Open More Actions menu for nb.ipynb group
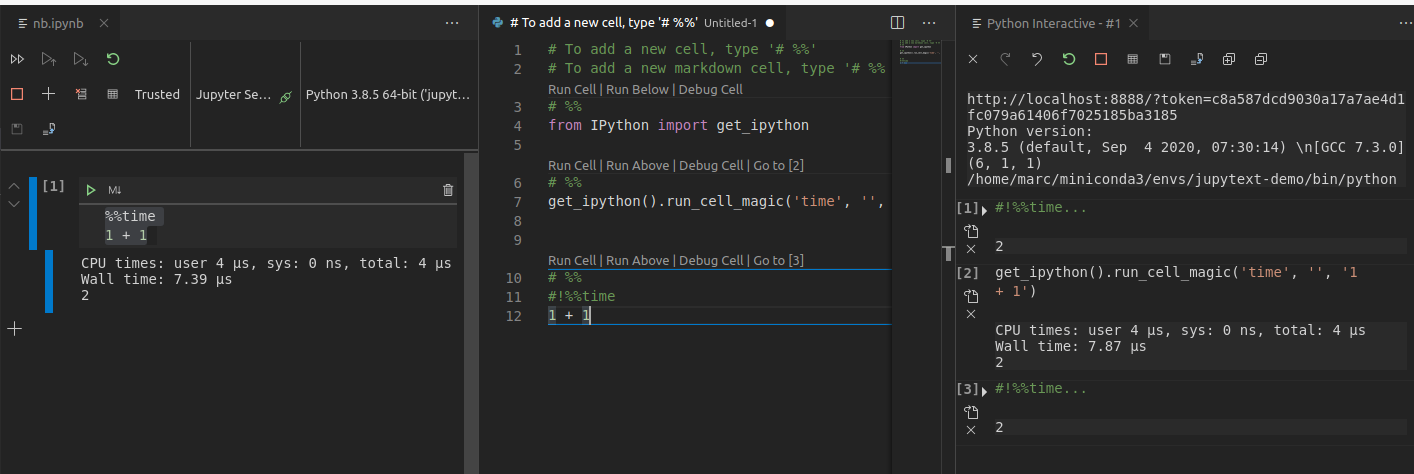The image size is (1414, 474). coord(452,22)
